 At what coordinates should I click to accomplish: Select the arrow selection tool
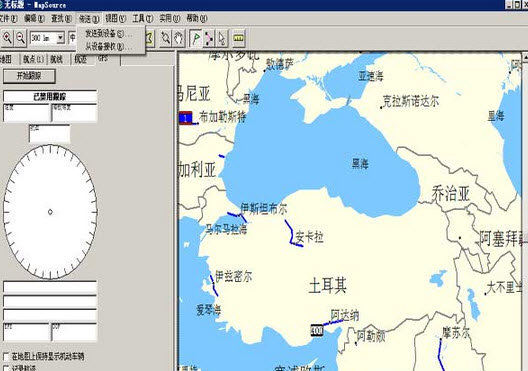221,38
